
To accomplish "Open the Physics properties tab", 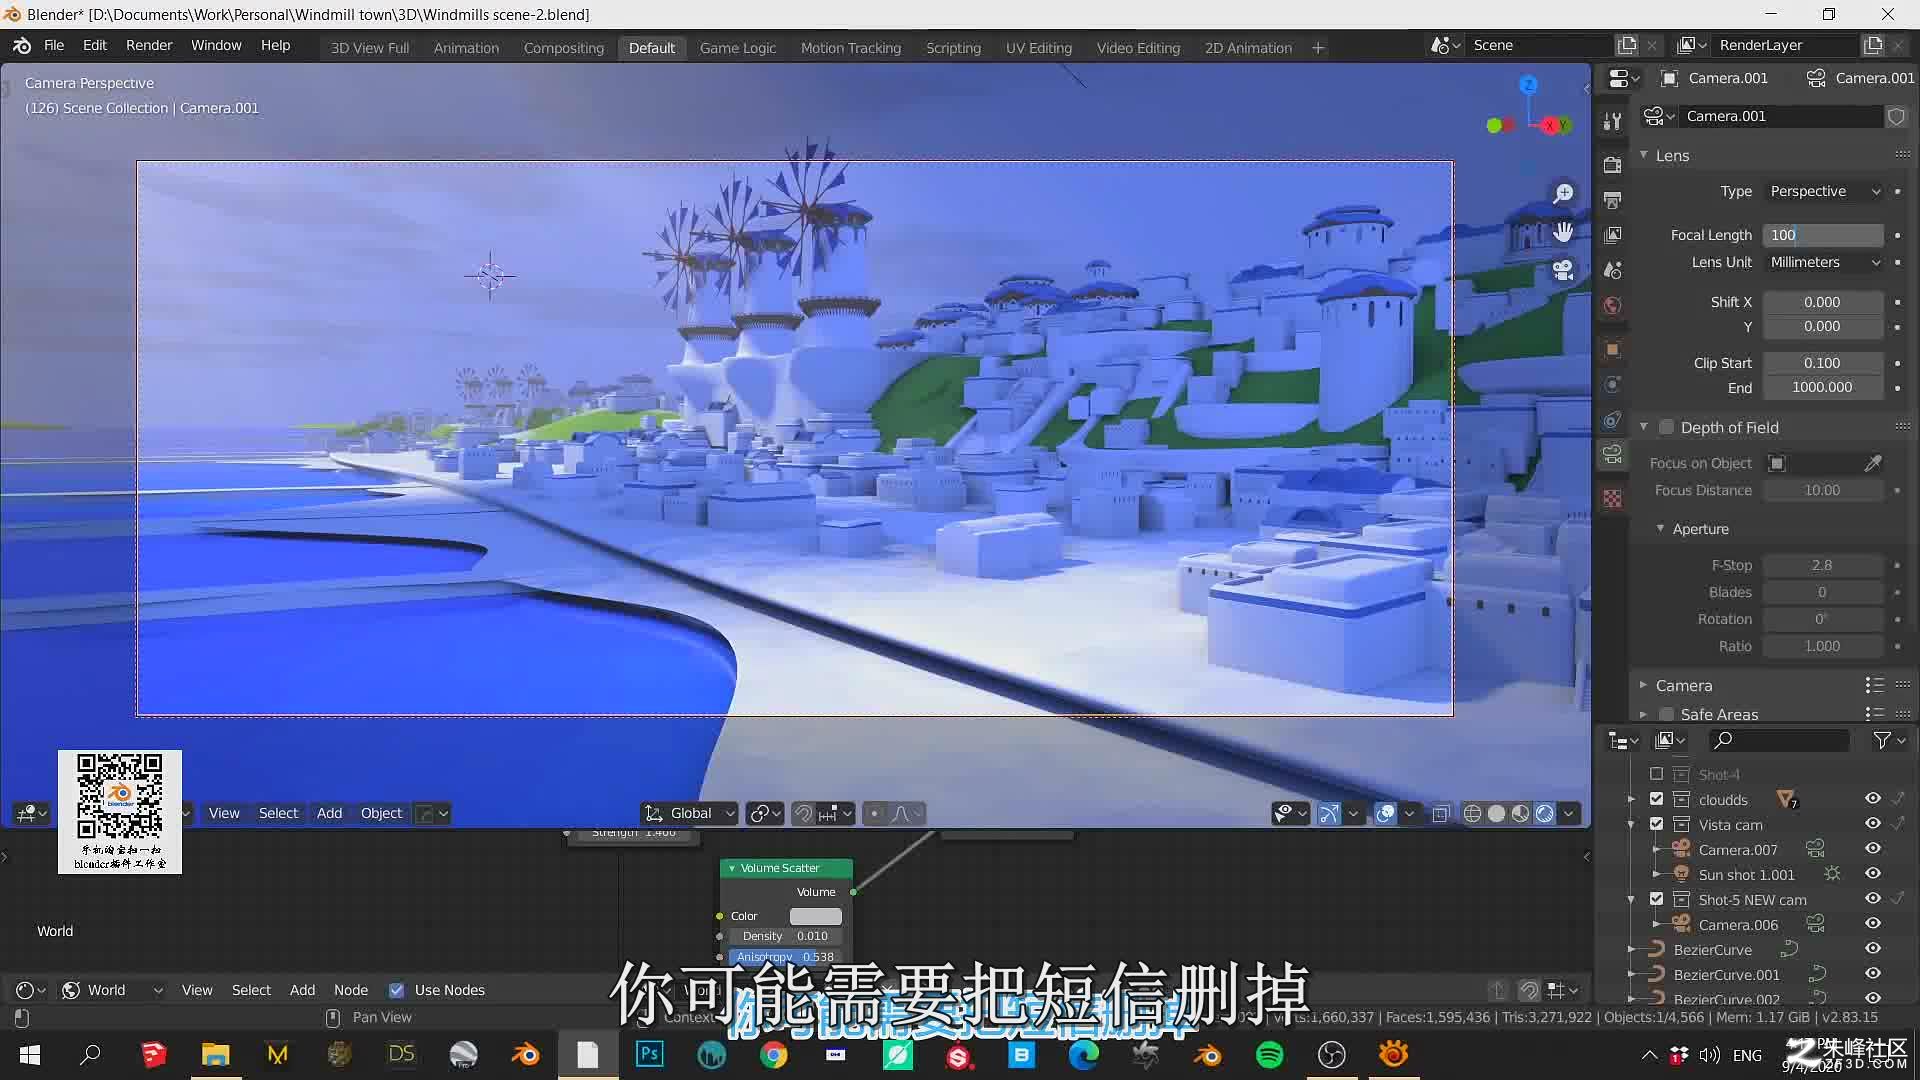I will (x=1612, y=385).
